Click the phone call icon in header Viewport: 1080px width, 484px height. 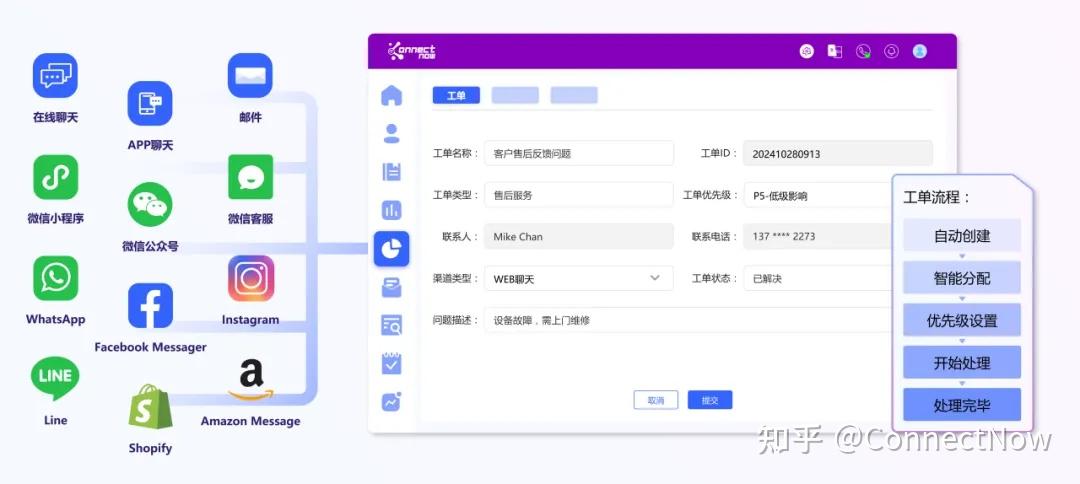click(x=863, y=51)
